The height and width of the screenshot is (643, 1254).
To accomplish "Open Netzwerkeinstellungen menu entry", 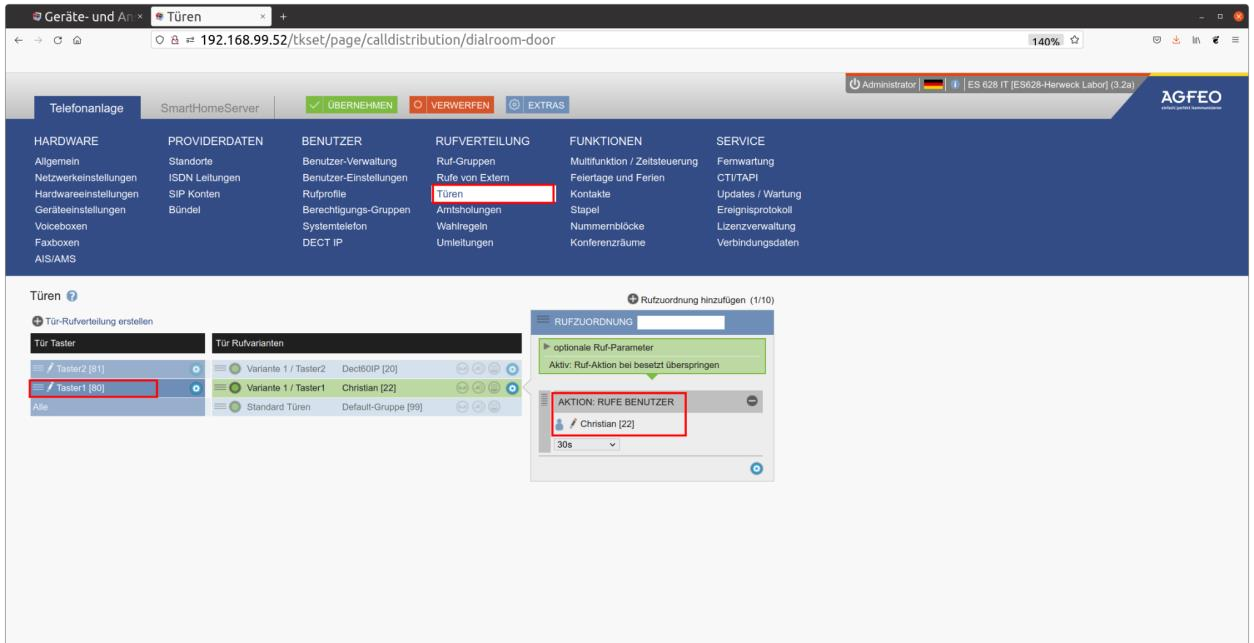I will click(87, 177).
